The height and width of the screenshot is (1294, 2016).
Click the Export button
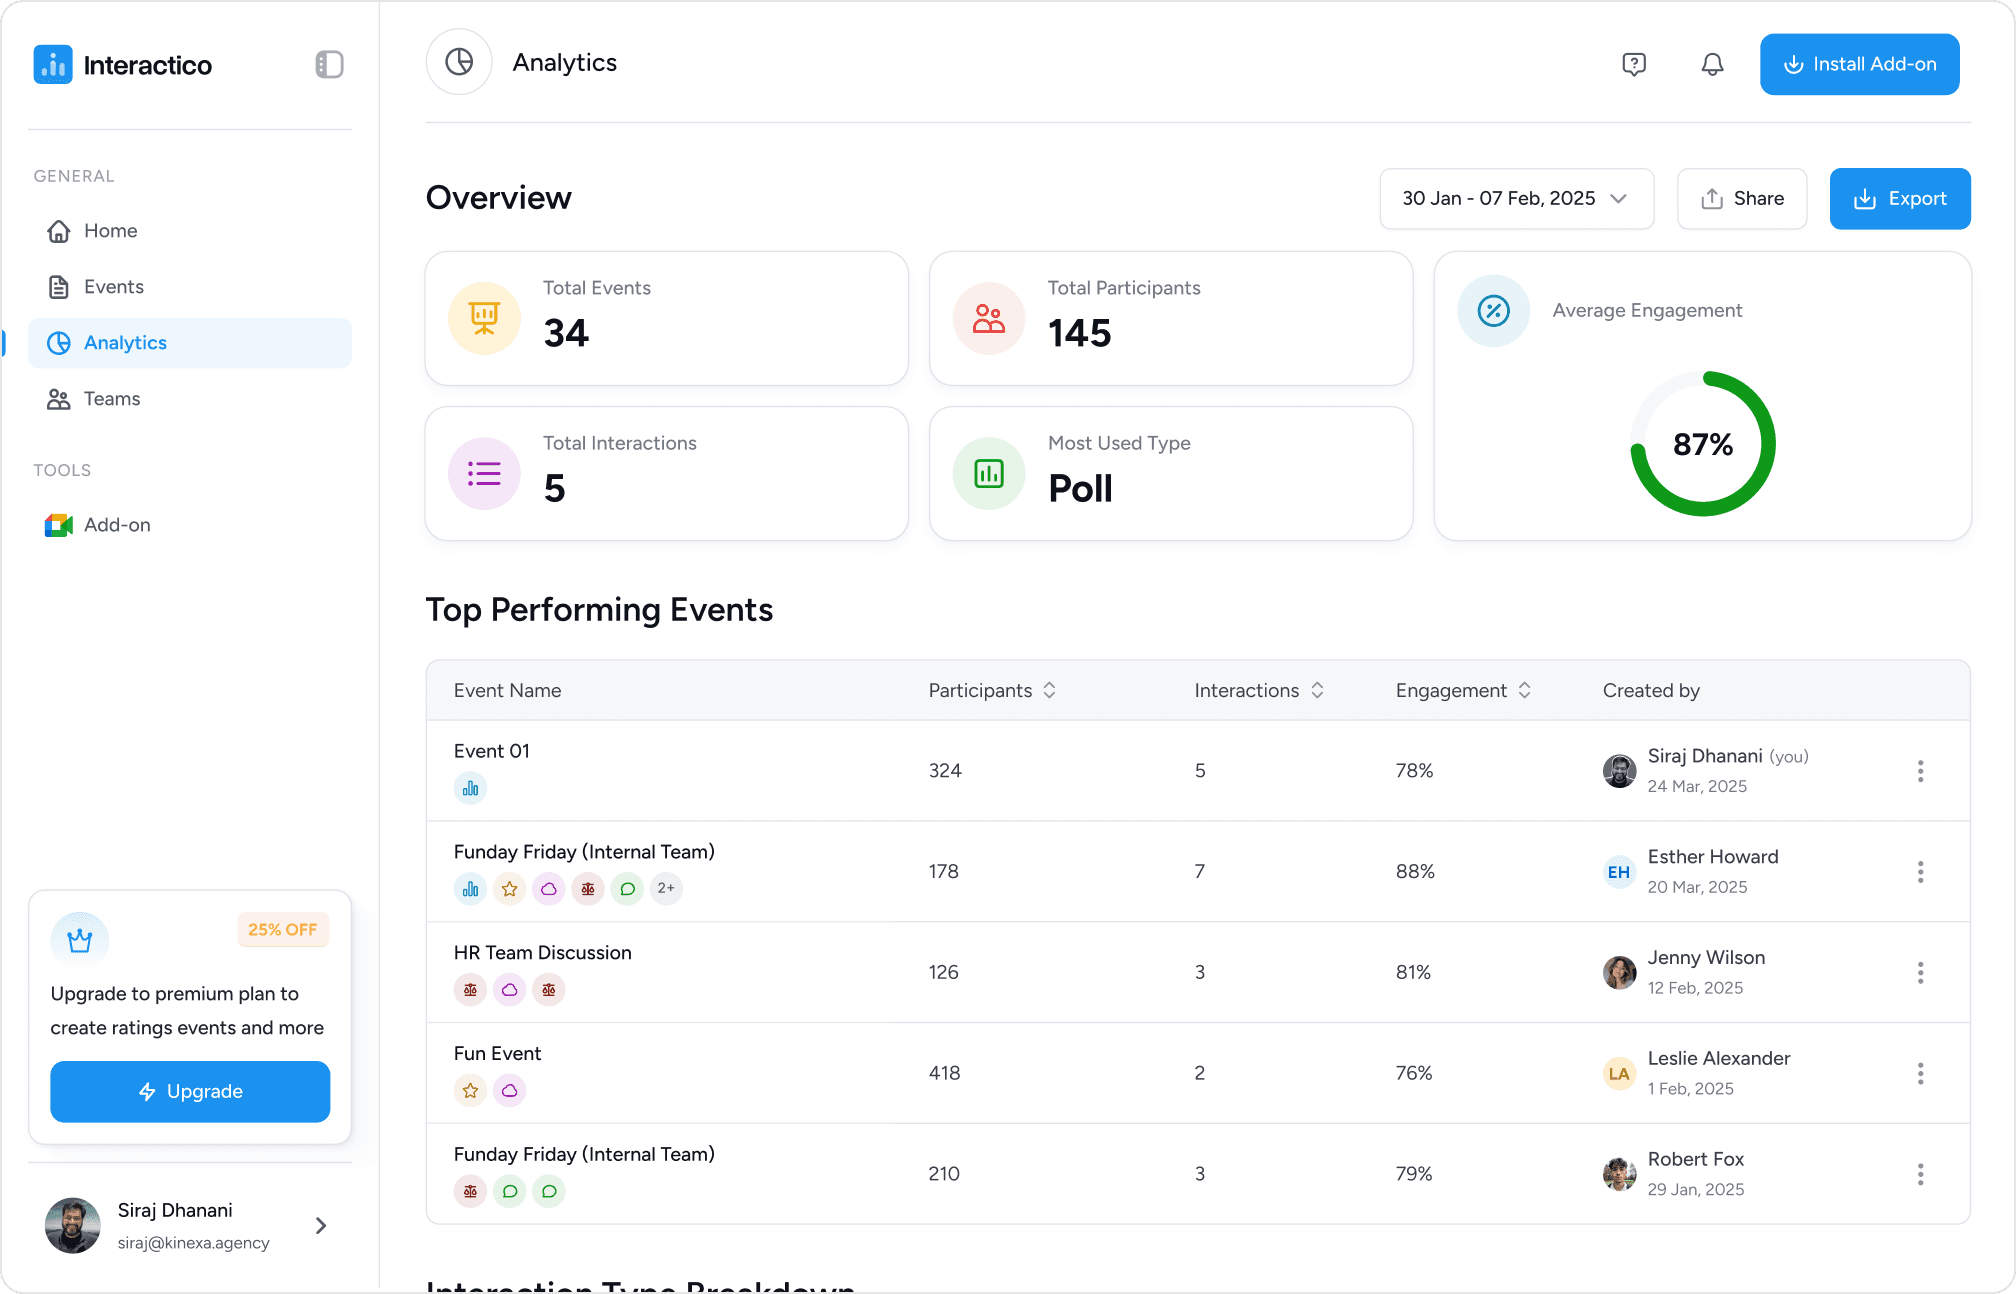(1899, 199)
